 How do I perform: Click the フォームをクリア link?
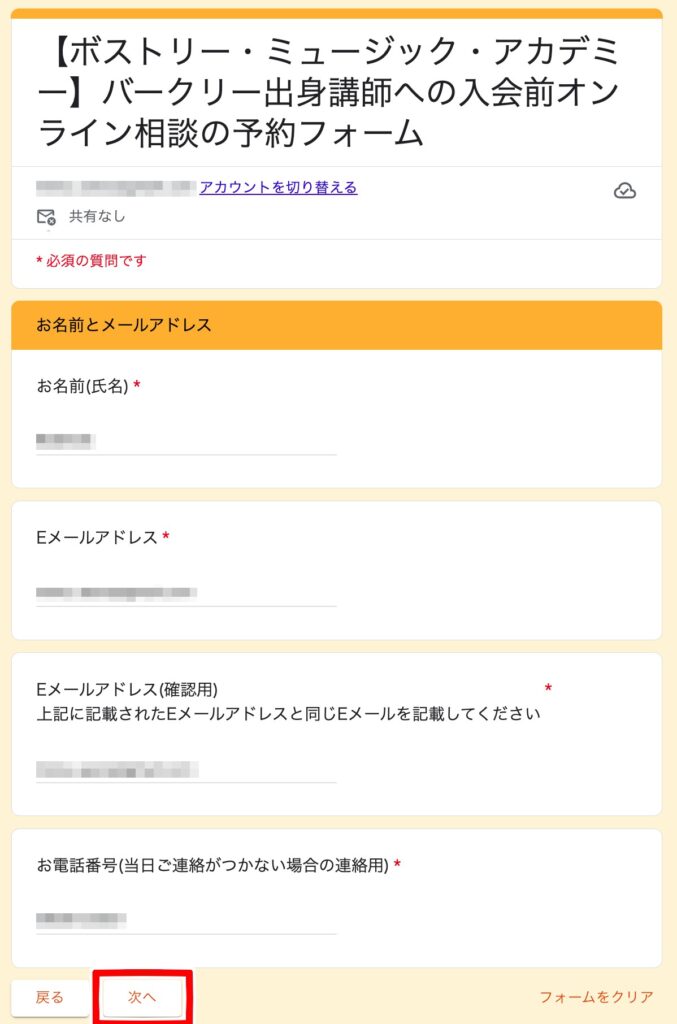[596, 997]
